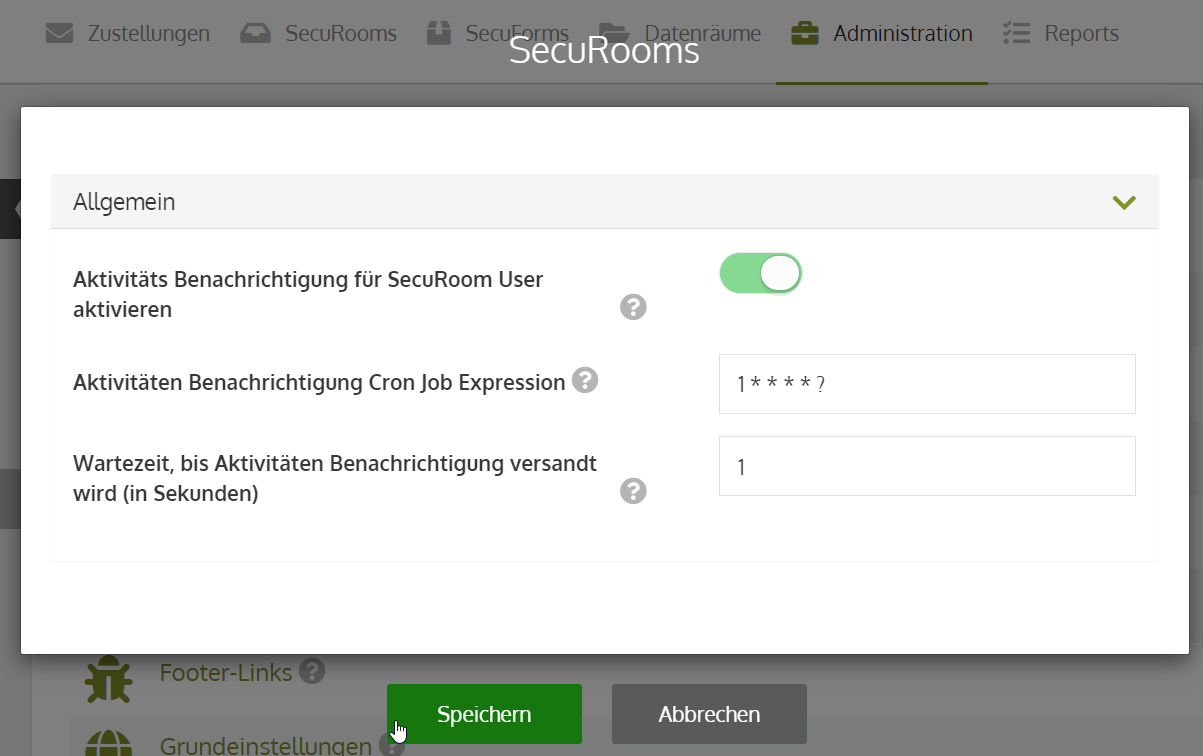Viewport: 1203px width, 756px height.
Task: Show help for Footer-Links
Action: pos(312,671)
